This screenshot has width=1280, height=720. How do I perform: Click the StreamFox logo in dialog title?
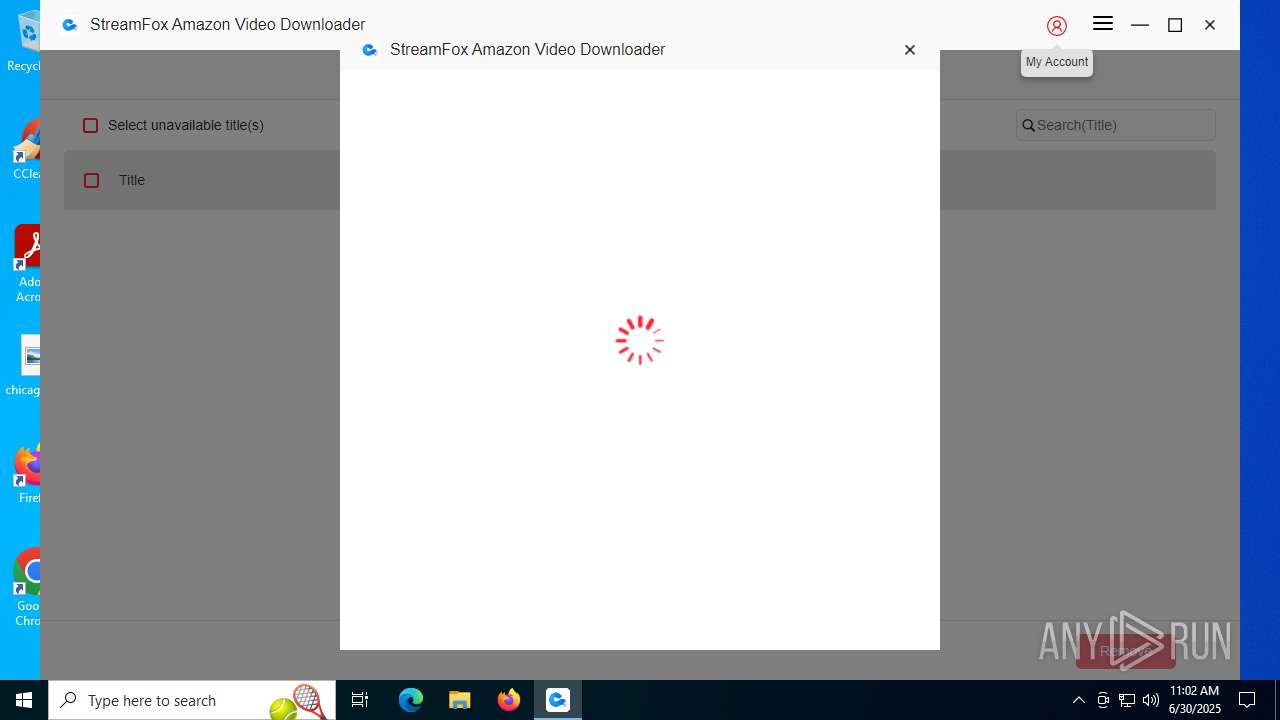pos(370,50)
